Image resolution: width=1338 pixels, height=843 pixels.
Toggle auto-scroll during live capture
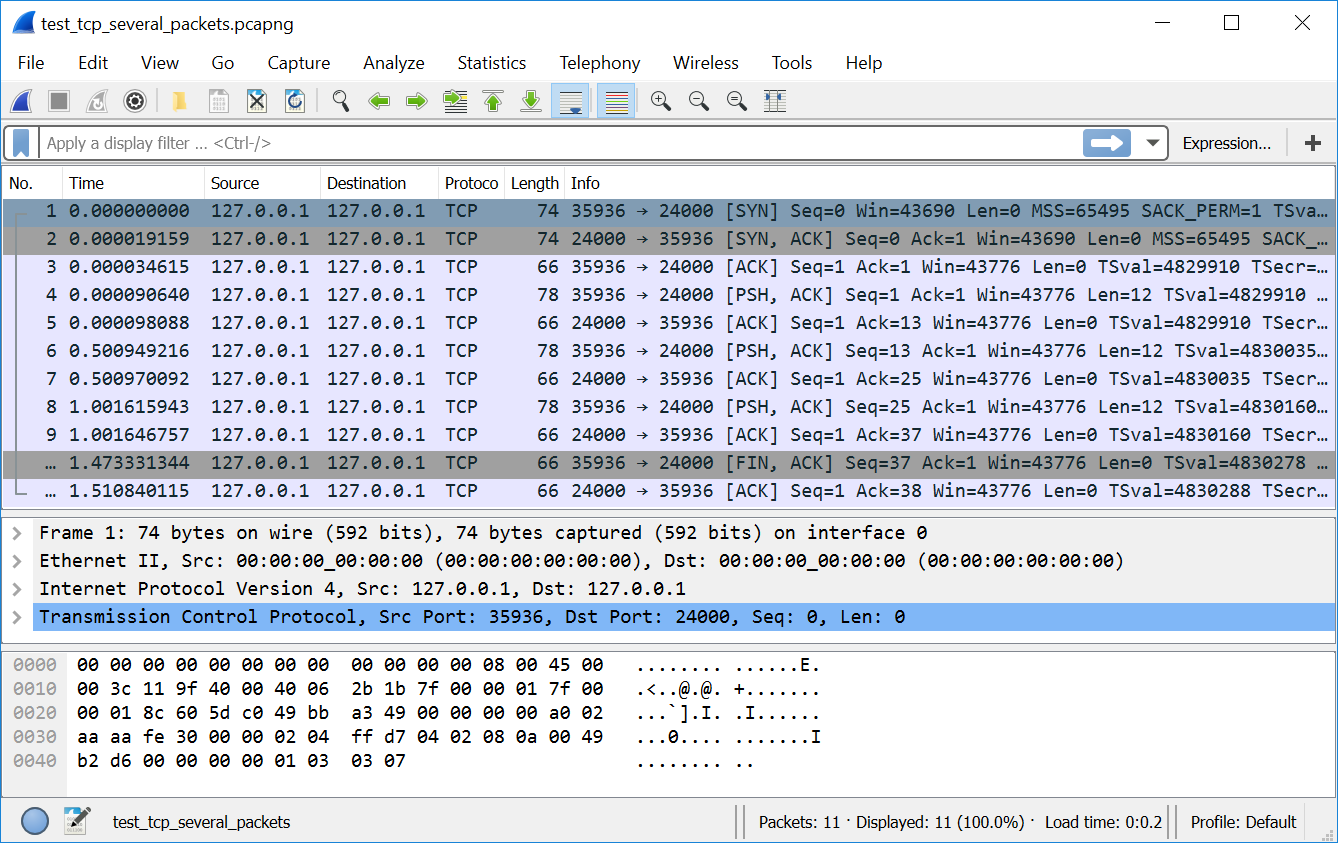[x=570, y=101]
